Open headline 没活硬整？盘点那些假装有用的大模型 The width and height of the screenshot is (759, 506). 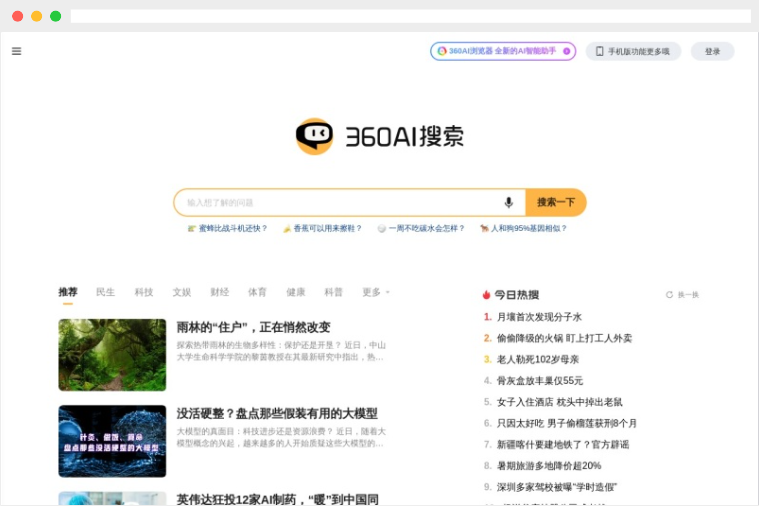tap(277, 414)
